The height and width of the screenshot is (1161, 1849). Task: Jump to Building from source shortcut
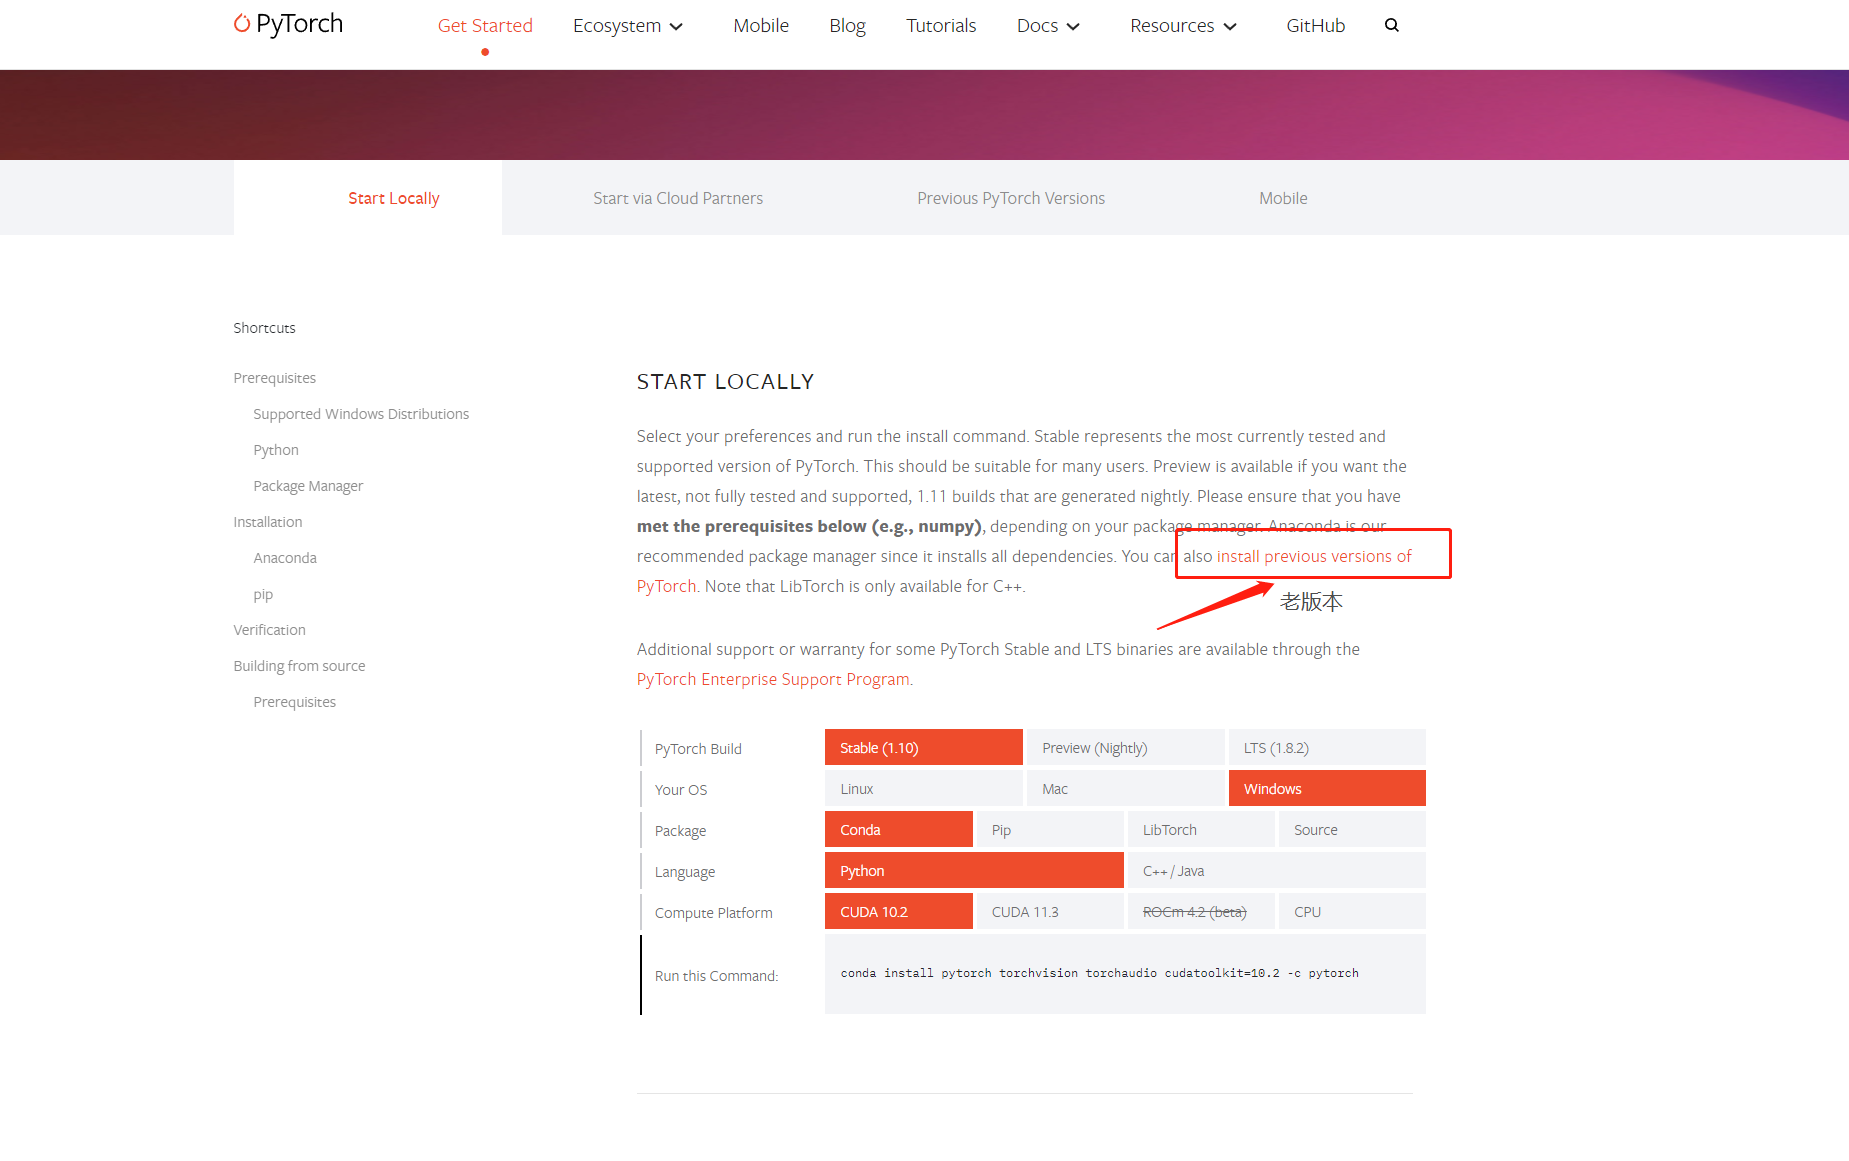[x=299, y=666]
